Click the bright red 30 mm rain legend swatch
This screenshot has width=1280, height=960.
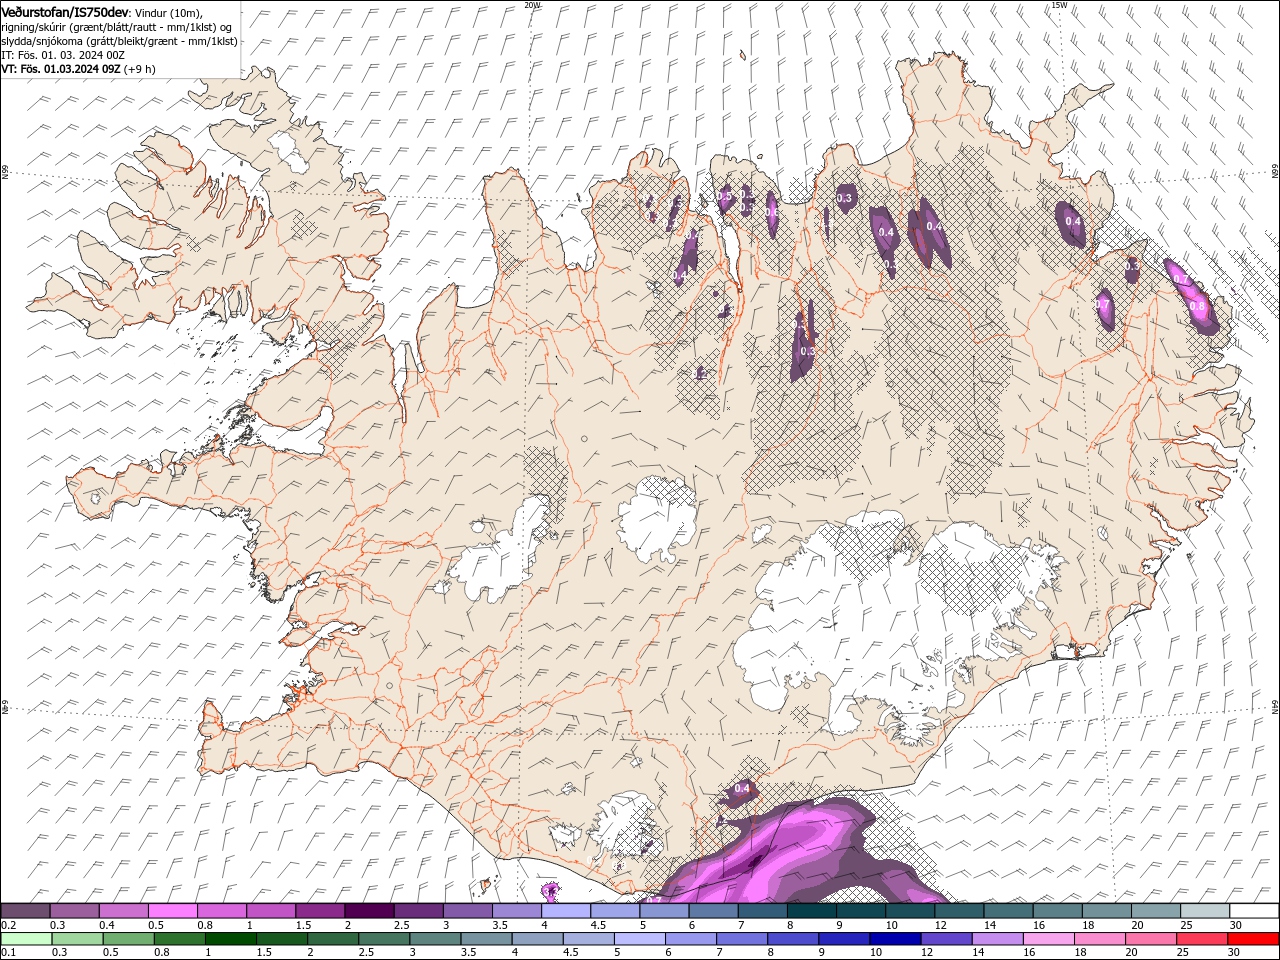coord(1253,939)
